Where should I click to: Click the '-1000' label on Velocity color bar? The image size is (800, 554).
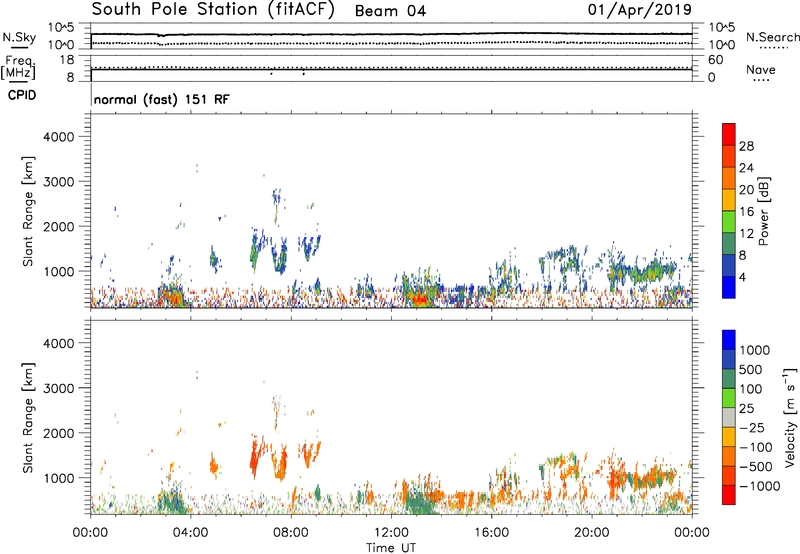pyautogui.click(x=759, y=486)
